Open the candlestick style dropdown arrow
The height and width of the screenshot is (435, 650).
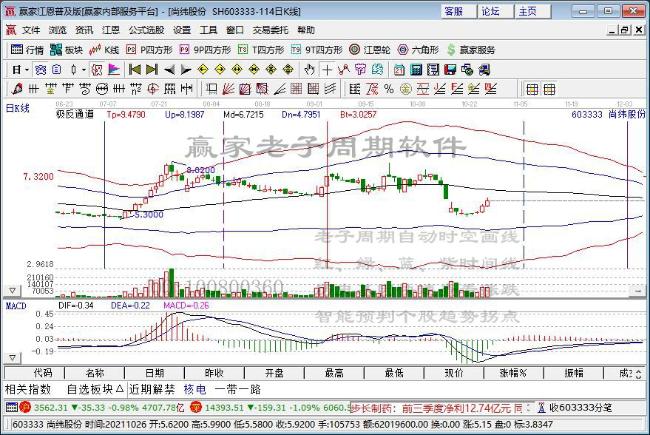84,70
